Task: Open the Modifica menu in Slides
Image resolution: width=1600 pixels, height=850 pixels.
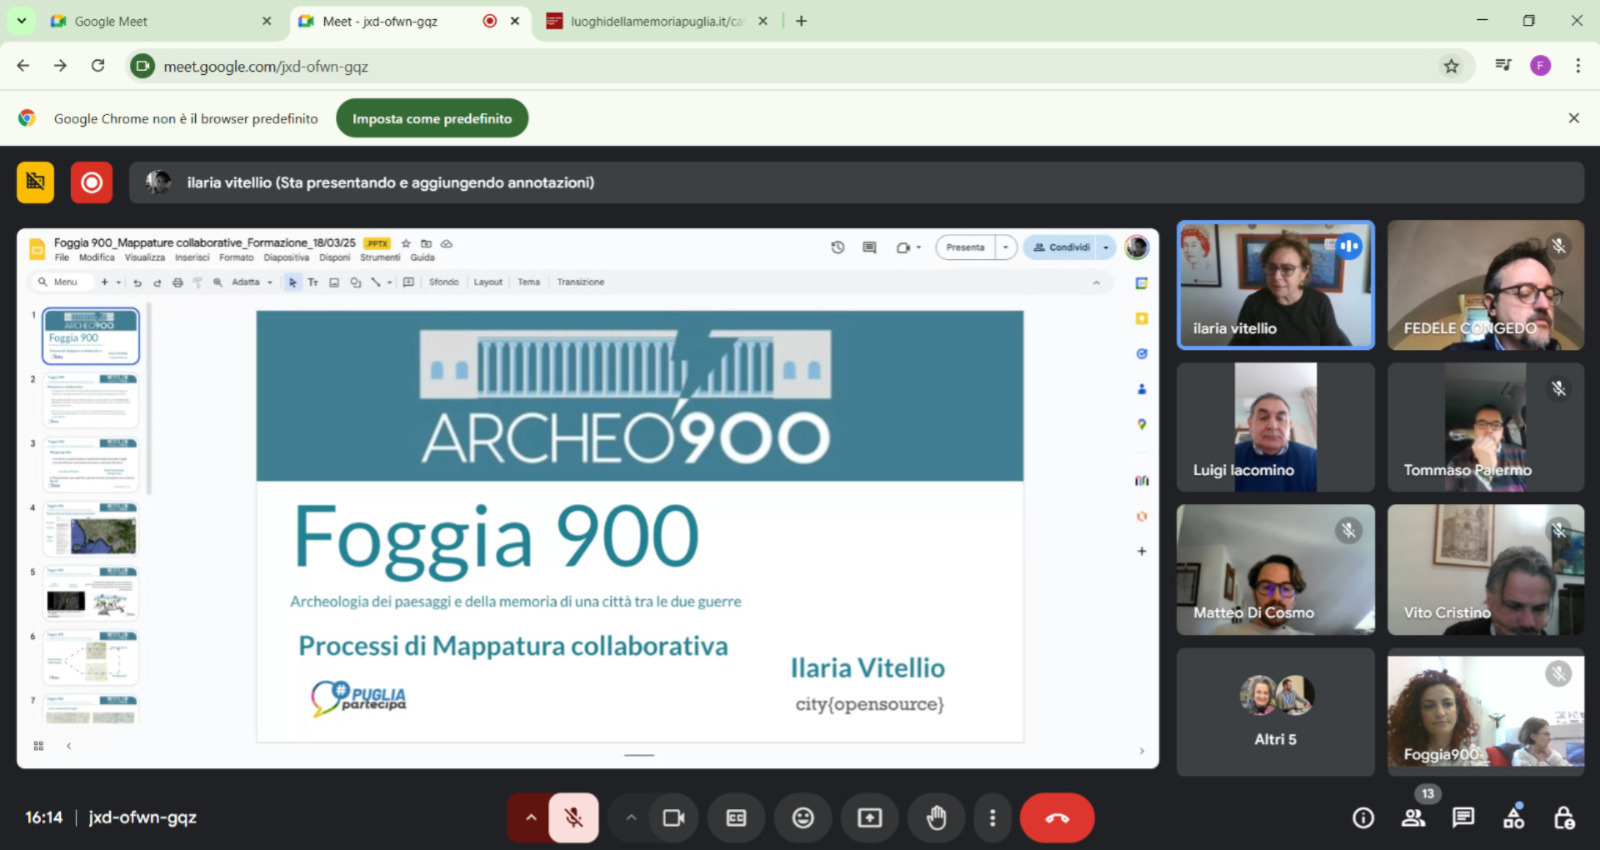Action: click(x=97, y=257)
